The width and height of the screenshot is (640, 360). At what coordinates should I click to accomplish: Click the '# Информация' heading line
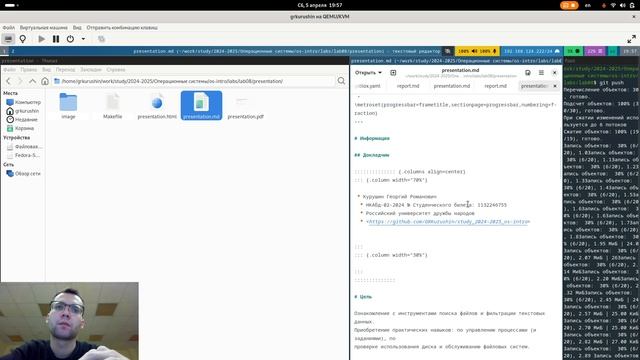(372, 138)
